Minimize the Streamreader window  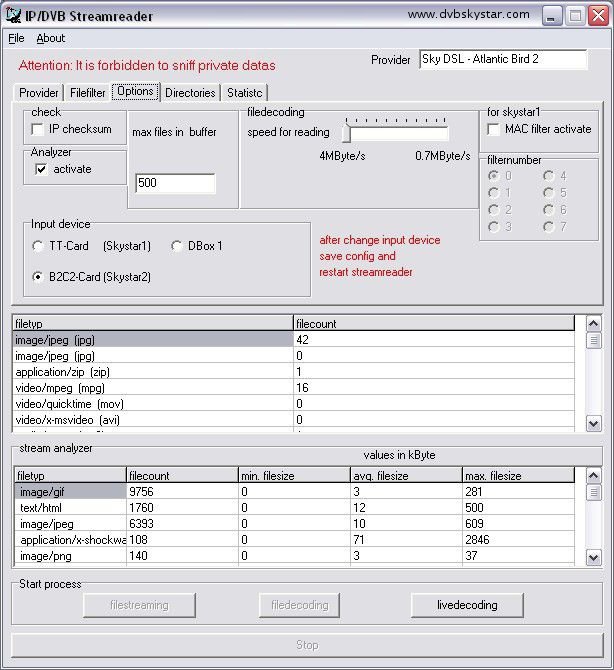coord(552,16)
